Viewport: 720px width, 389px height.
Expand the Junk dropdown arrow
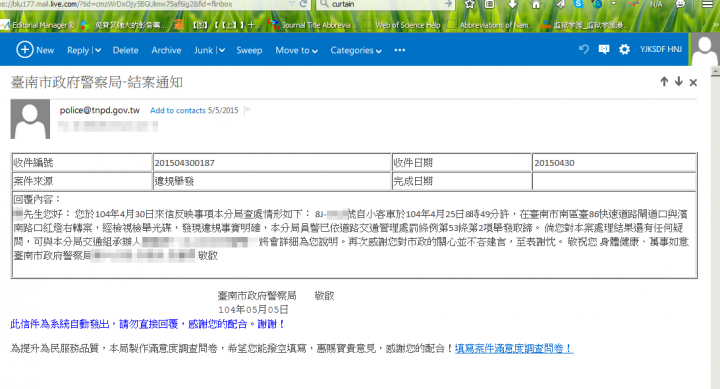(222, 50)
